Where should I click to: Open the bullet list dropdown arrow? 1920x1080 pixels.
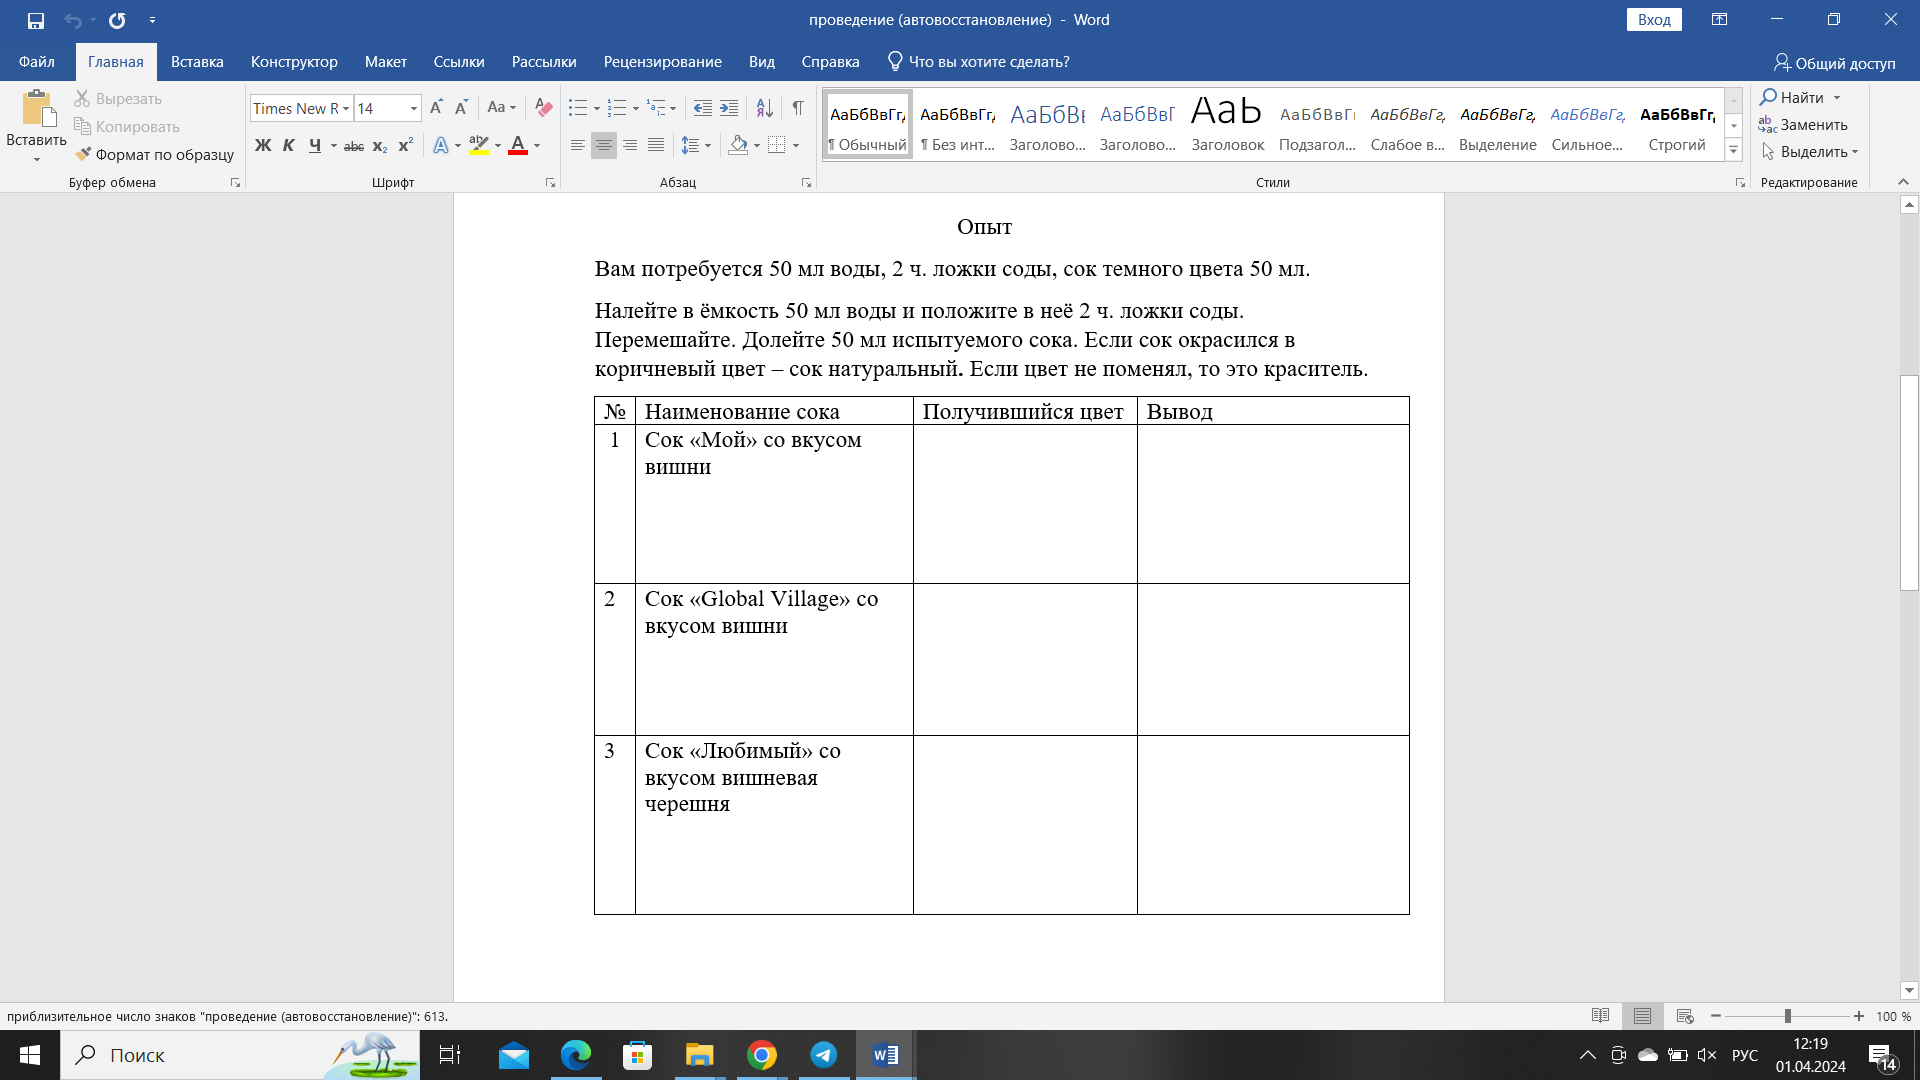(597, 109)
